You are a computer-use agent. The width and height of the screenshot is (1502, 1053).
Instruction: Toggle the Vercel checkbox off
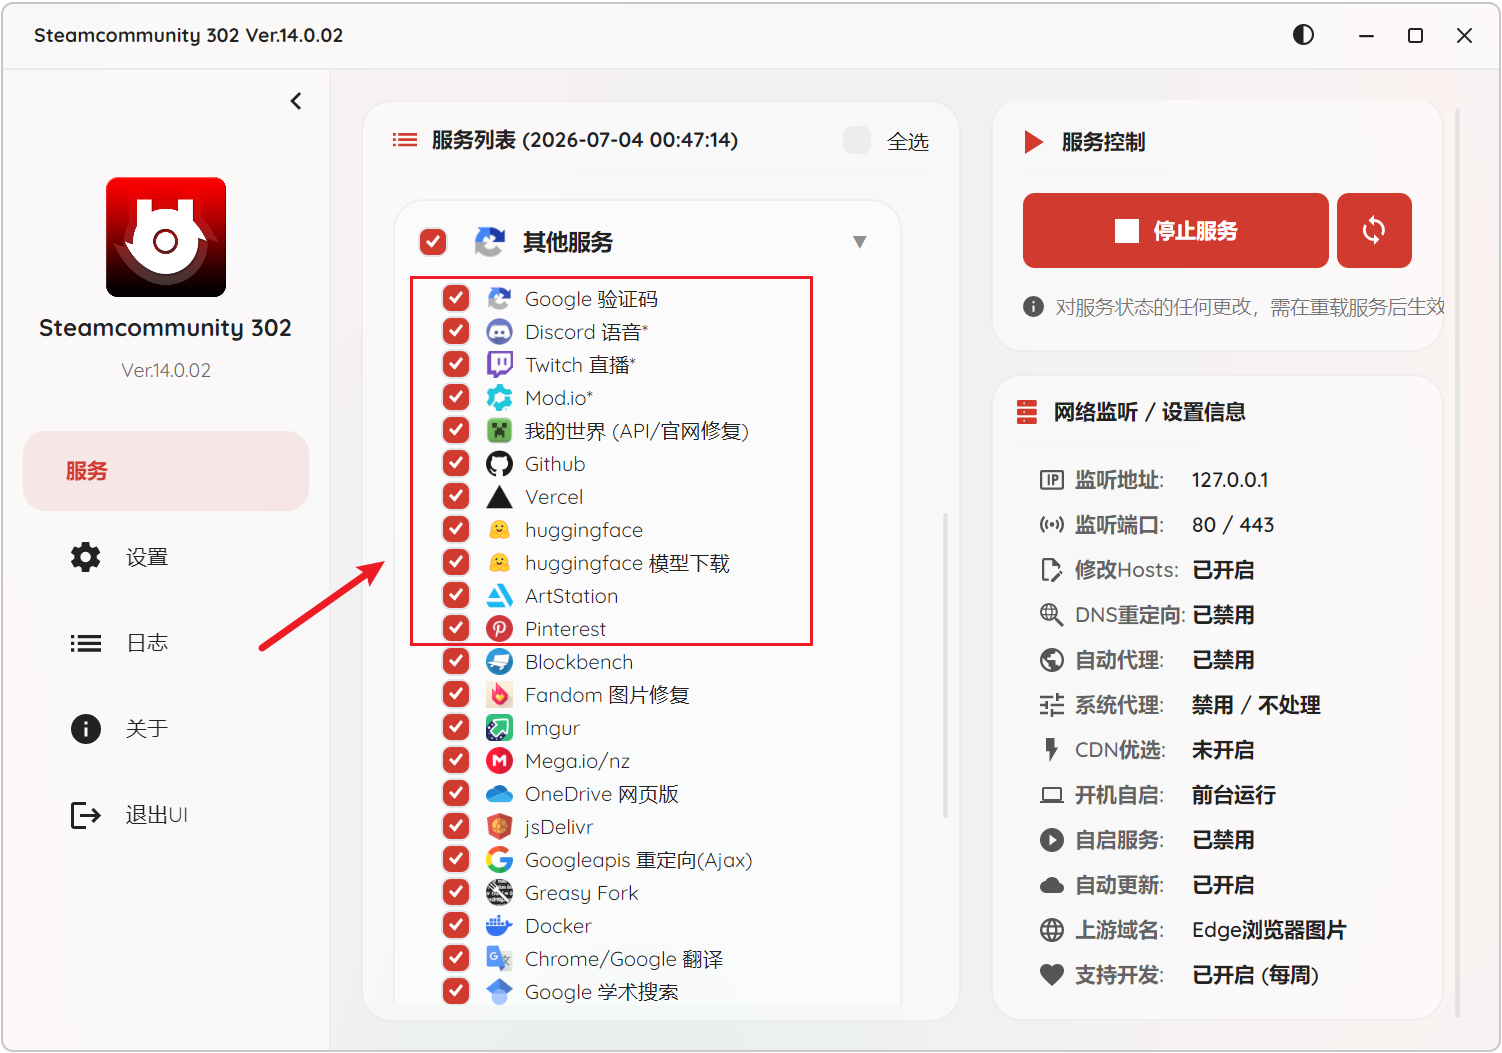click(x=456, y=496)
